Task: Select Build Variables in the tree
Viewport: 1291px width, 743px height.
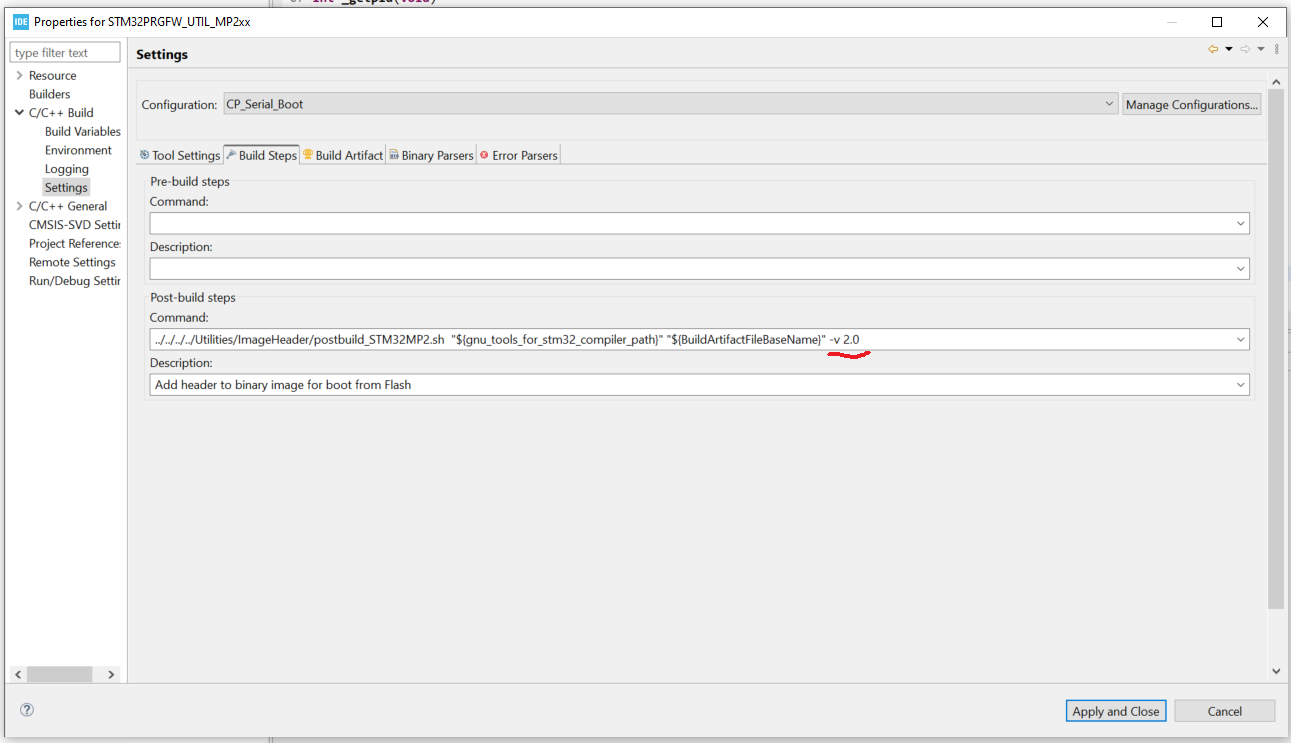Action: [x=82, y=132]
